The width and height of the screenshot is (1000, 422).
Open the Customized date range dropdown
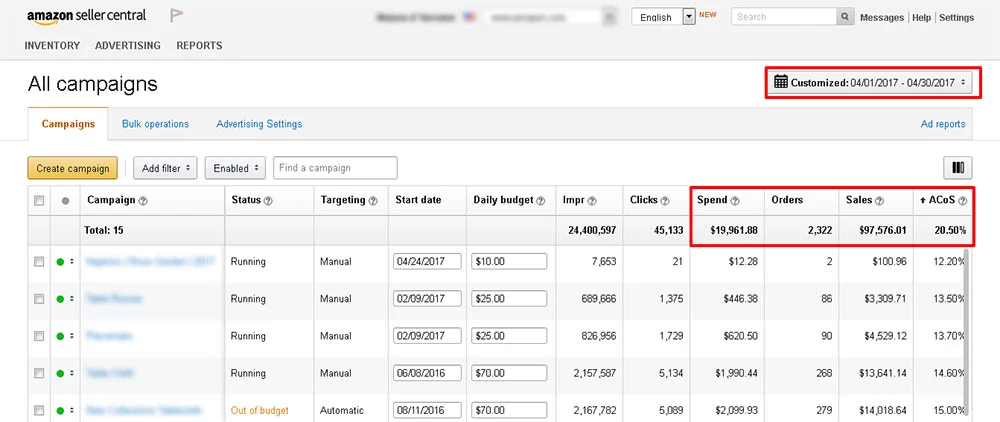click(872, 82)
